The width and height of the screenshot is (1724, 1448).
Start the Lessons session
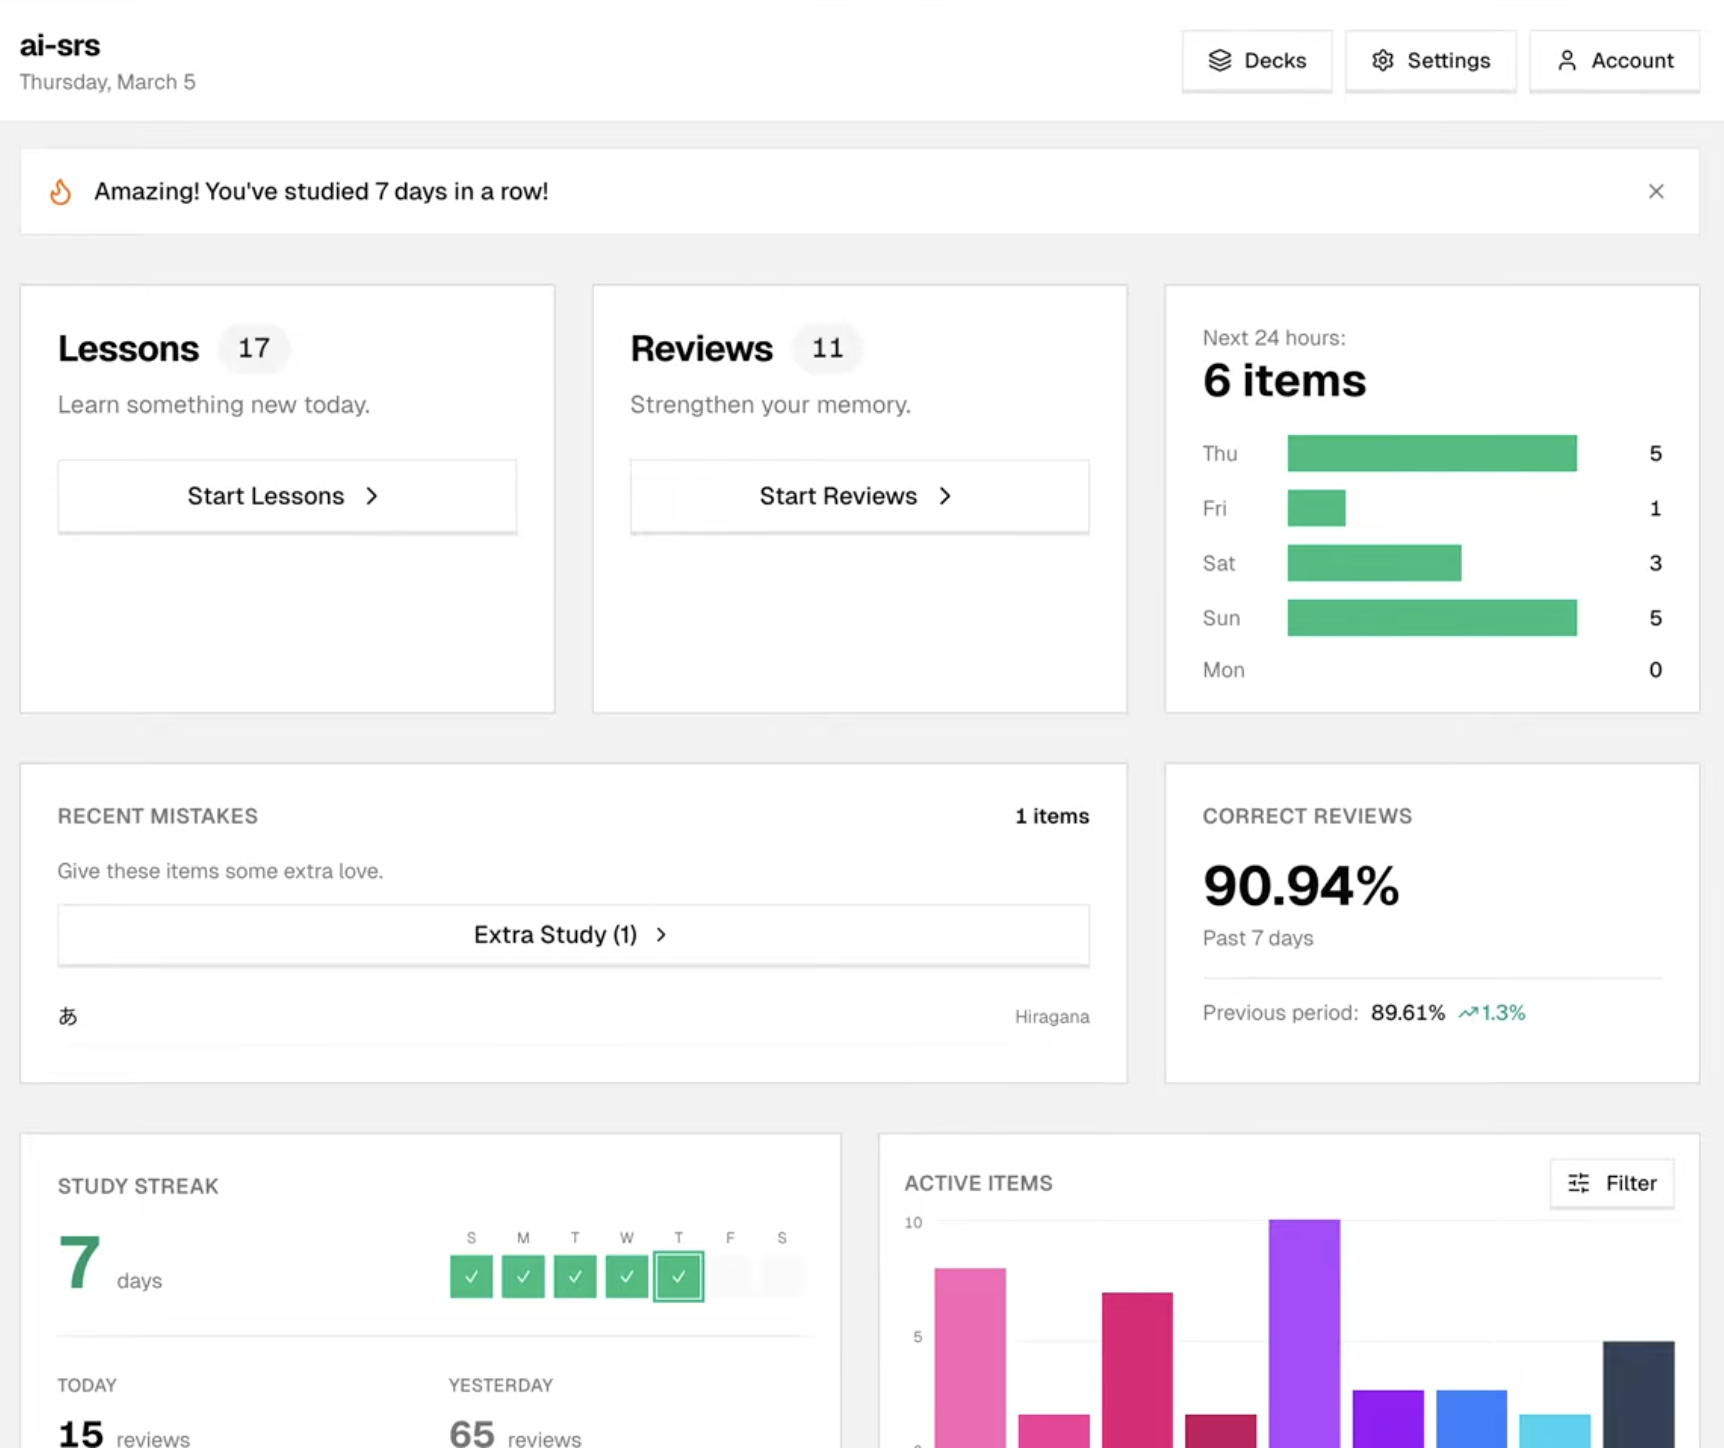tap(287, 496)
